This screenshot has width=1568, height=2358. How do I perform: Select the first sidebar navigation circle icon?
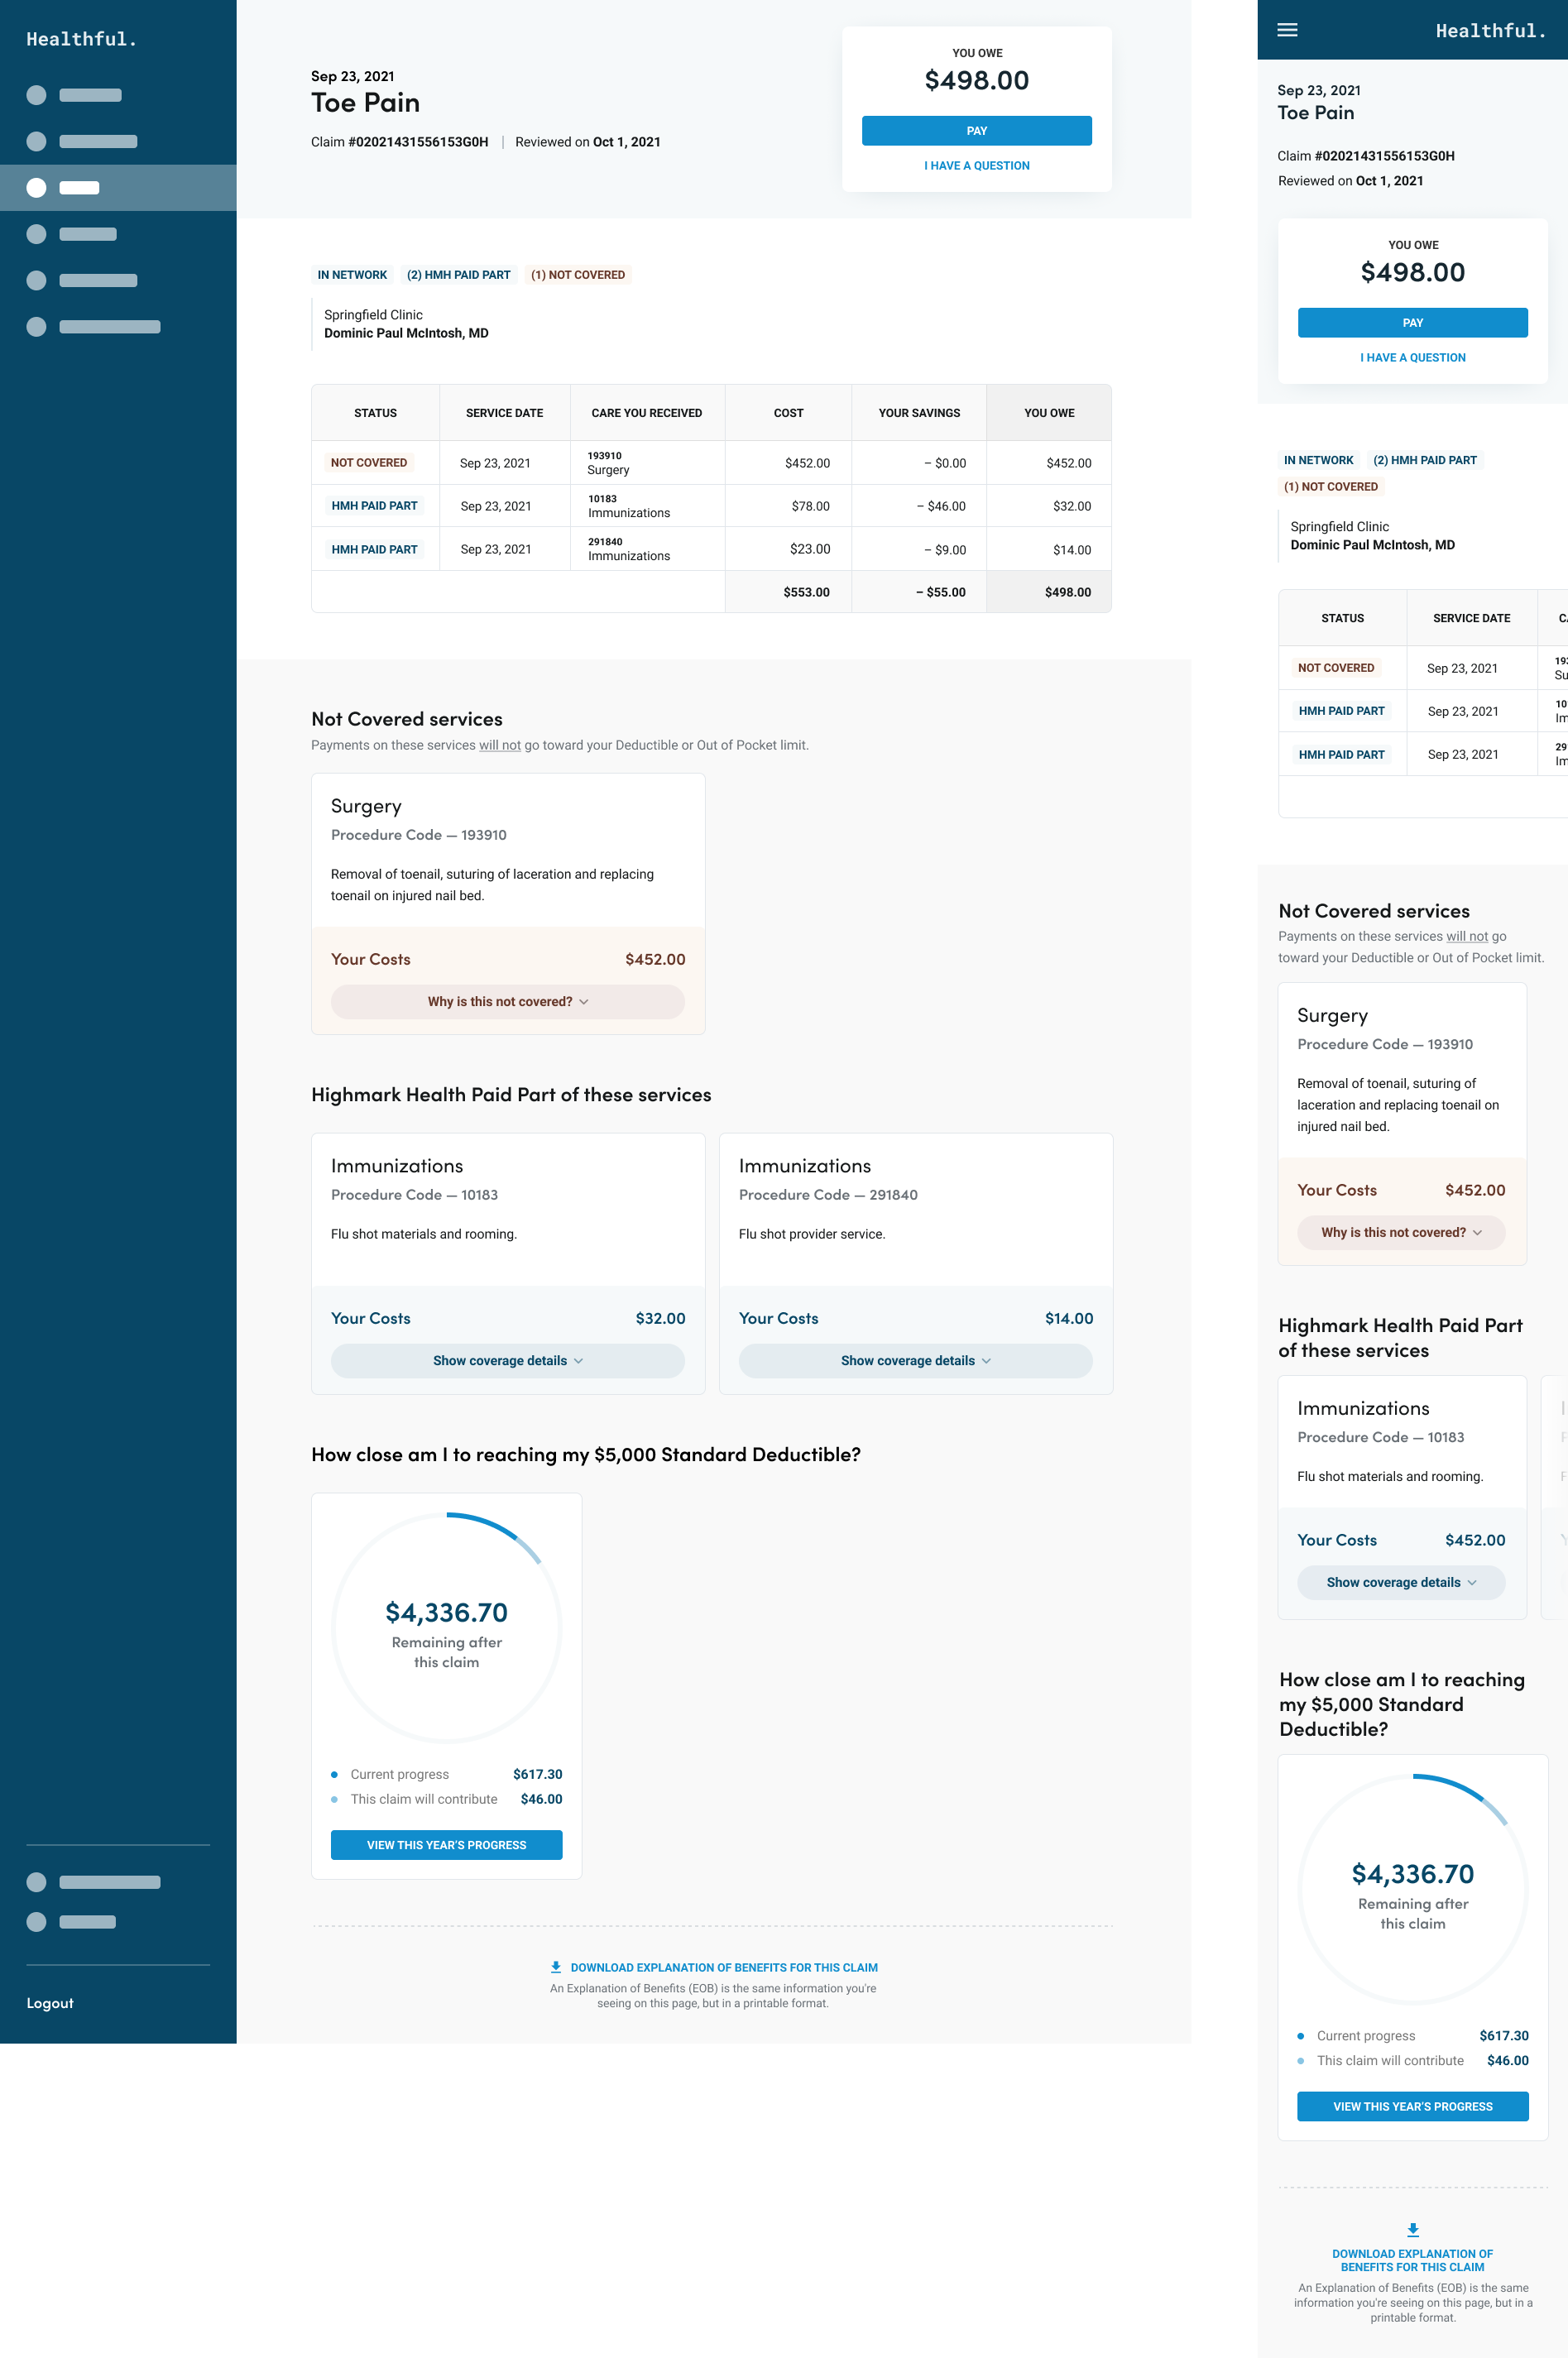pos(36,95)
